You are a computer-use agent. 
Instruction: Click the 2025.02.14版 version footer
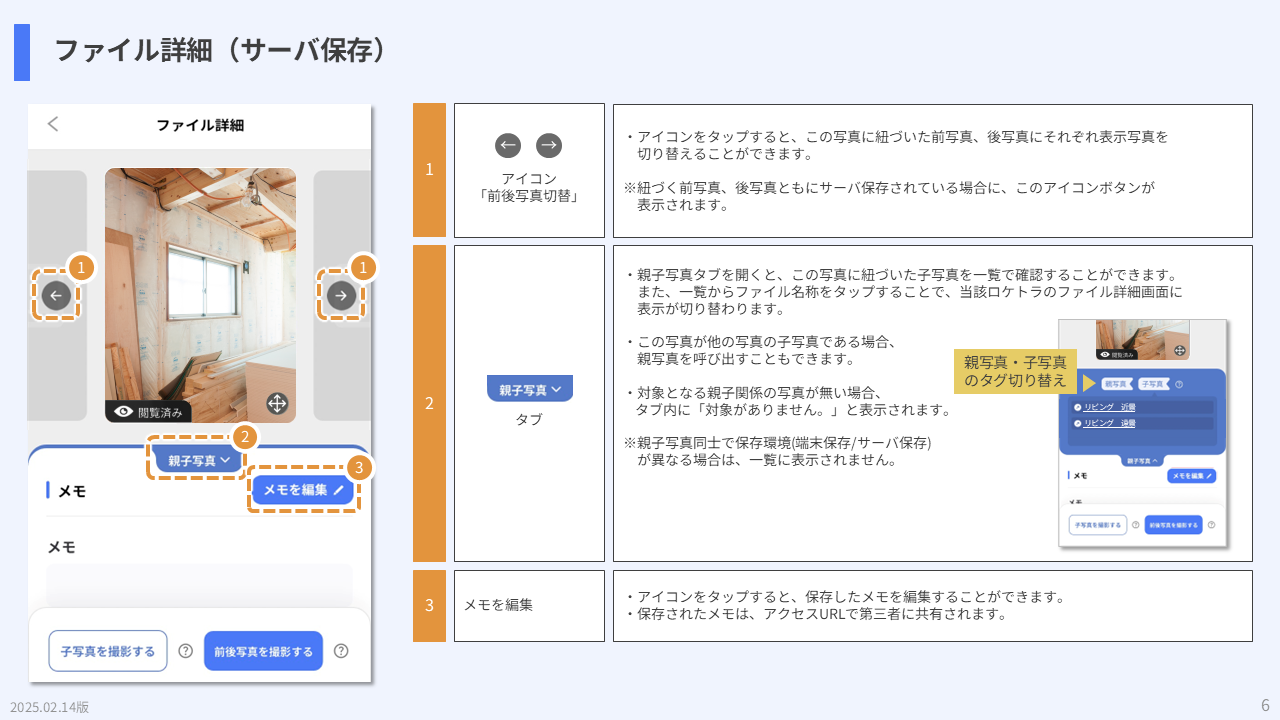(50, 707)
